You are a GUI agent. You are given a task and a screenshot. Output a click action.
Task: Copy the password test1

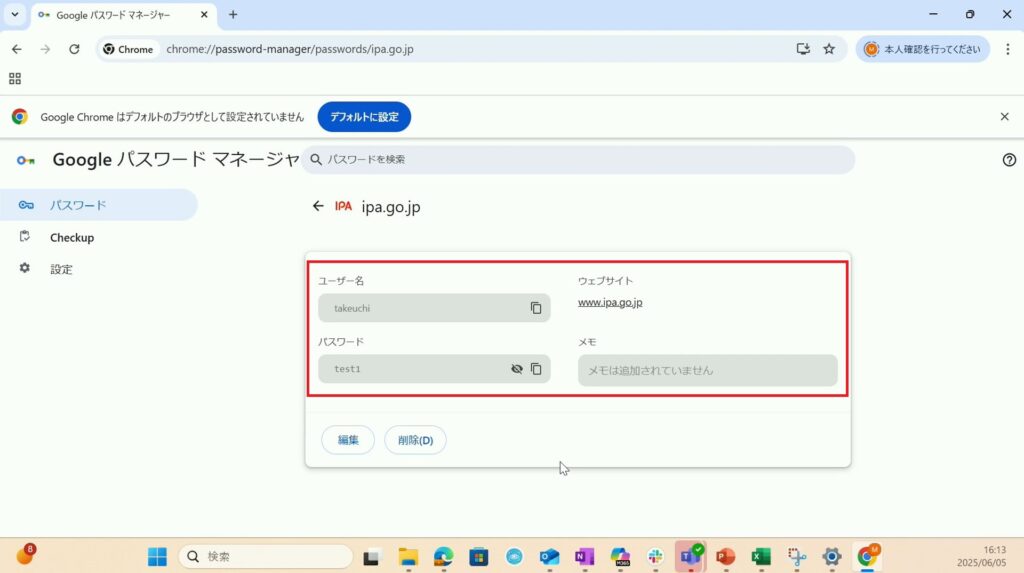[536, 369]
